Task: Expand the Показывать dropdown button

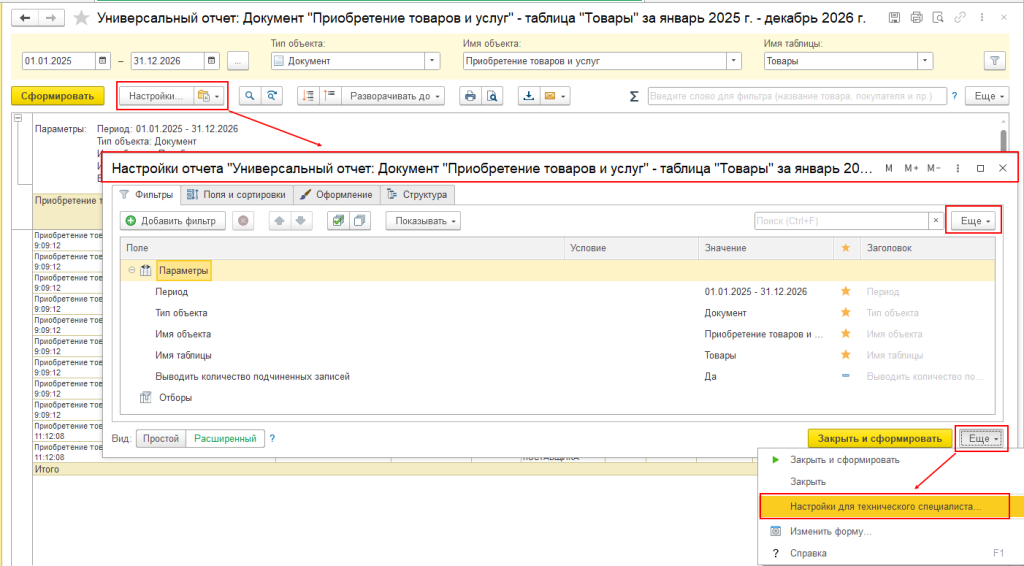Action: tap(425, 220)
